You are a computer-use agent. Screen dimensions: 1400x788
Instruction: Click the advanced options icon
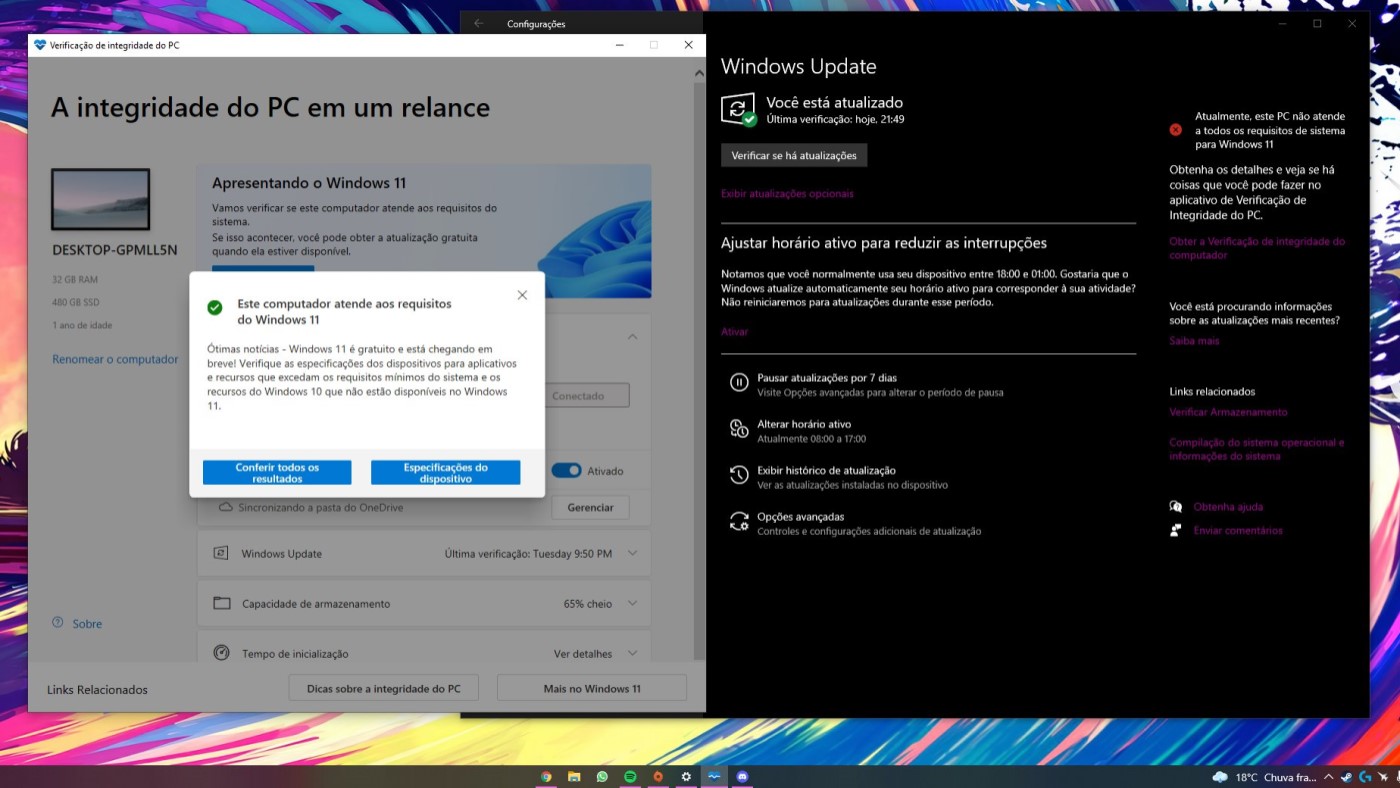tap(739, 521)
